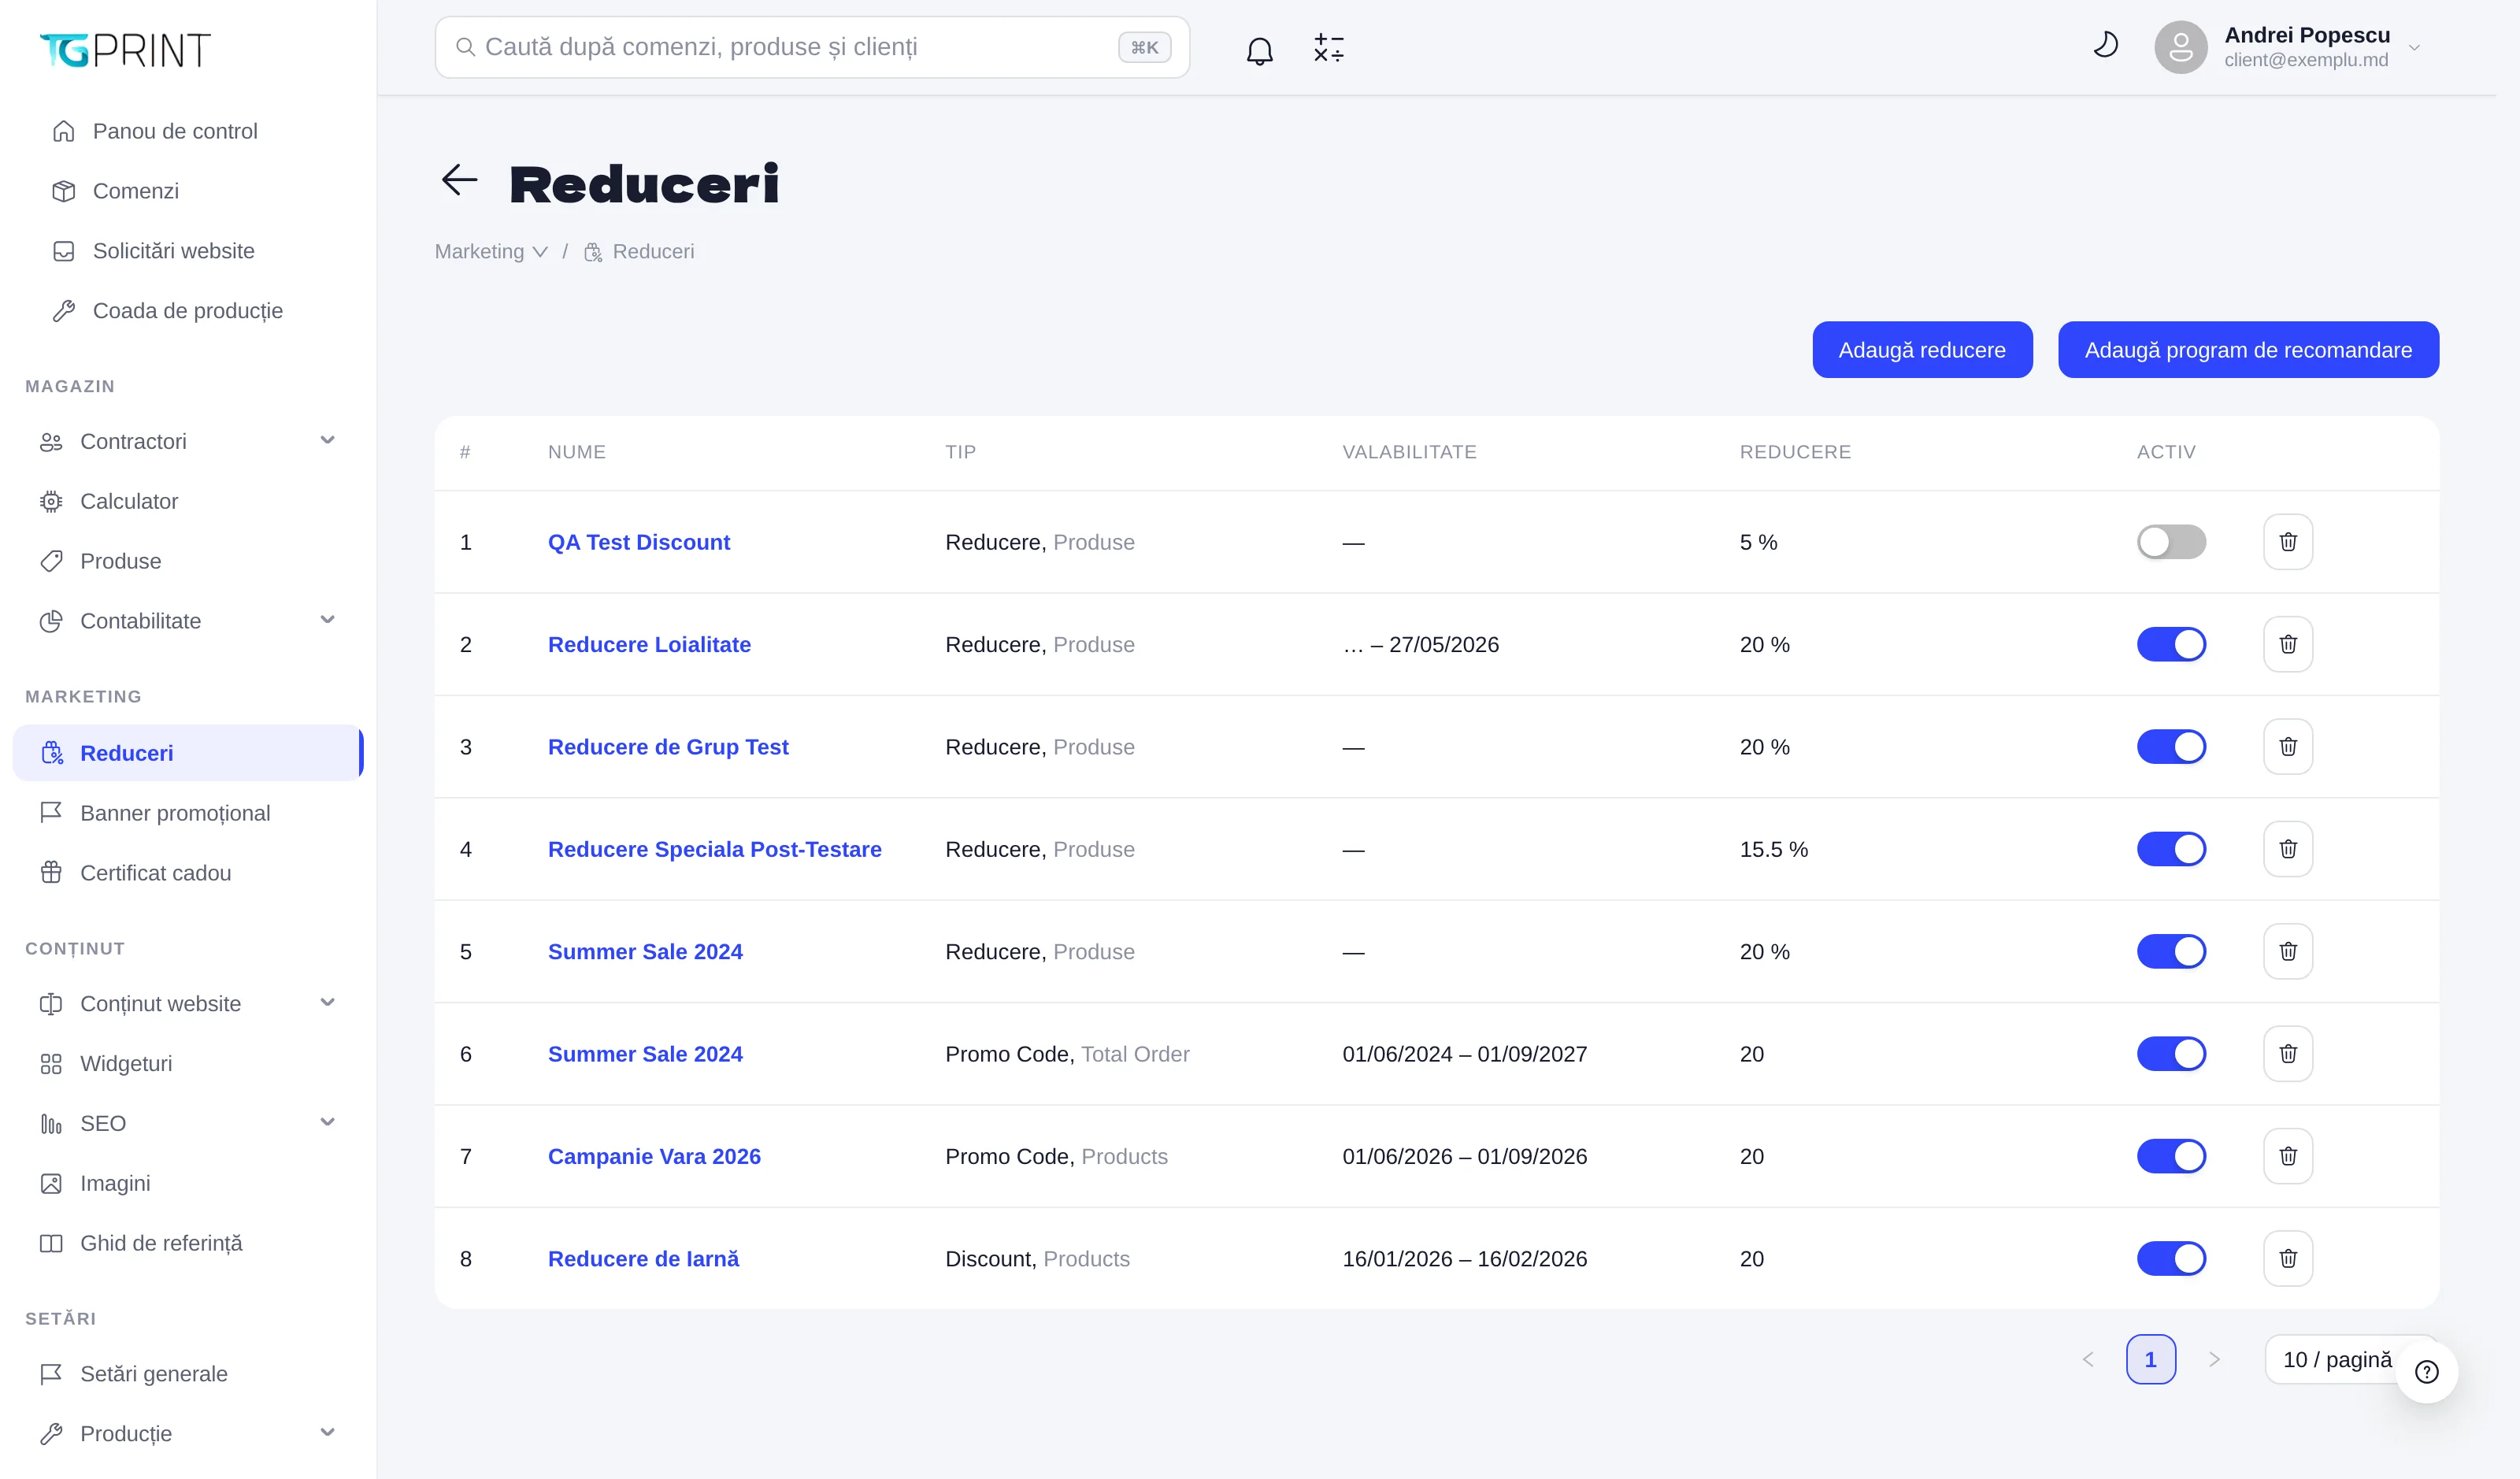Screen dimensions: 2520x1479
Task: Click the back arrow beside Reduceri title
Action: pos(460,181)
